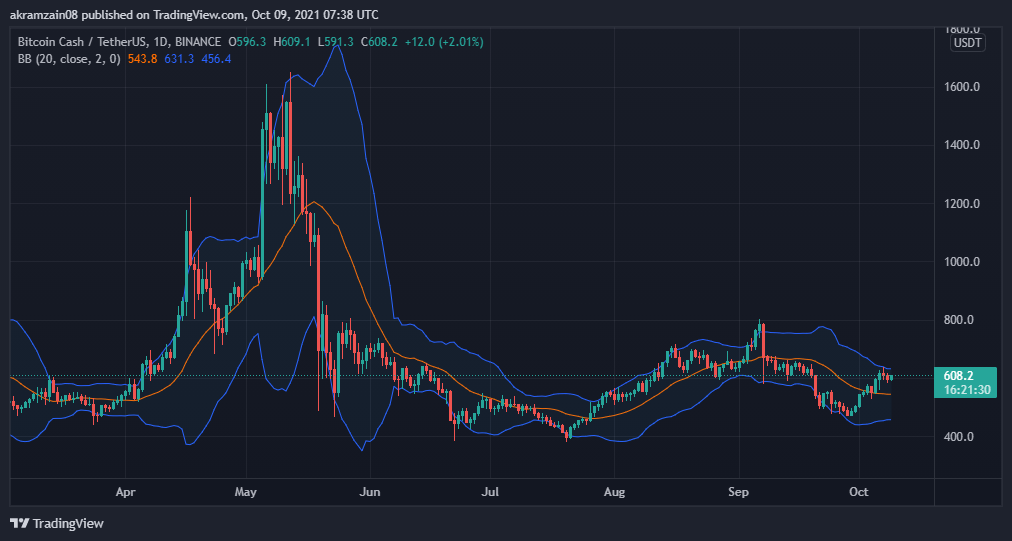Click the 1000.0 price axis label

(x=962, y=262)
